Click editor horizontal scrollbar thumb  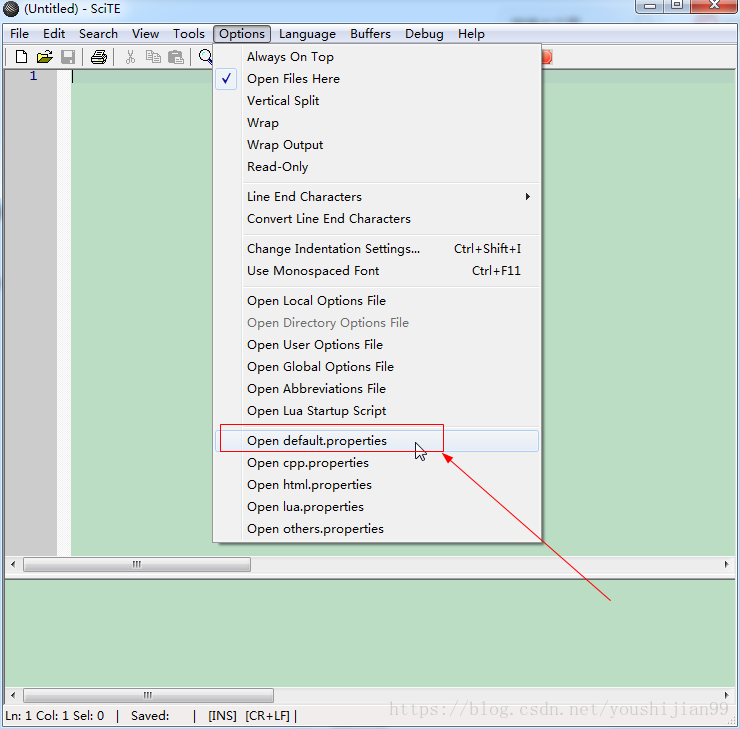tap(137, 564)
